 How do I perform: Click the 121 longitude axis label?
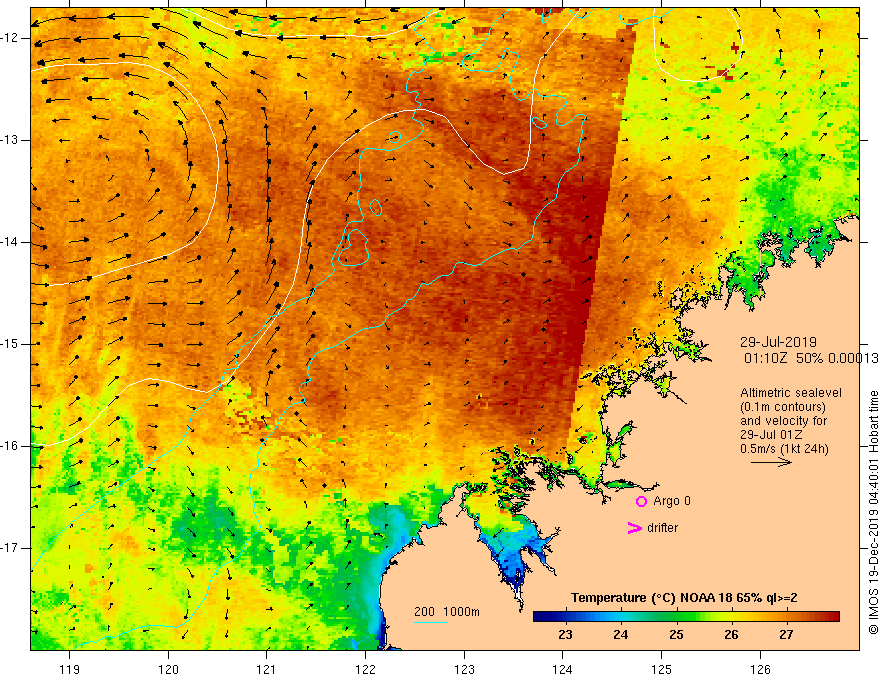[267, 669]
